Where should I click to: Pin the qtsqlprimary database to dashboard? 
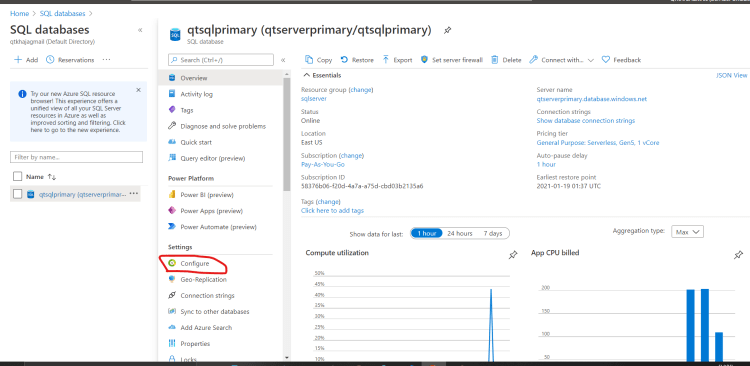pos(447,31)
